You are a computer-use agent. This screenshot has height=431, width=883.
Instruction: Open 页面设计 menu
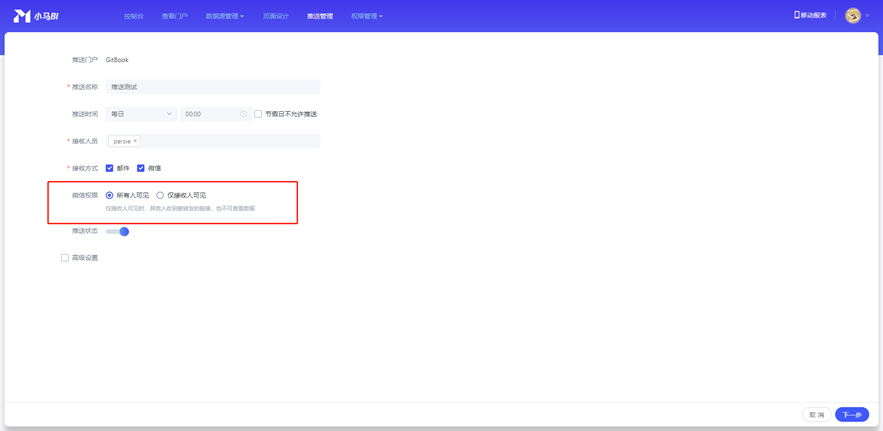click(x=275, y=16)
